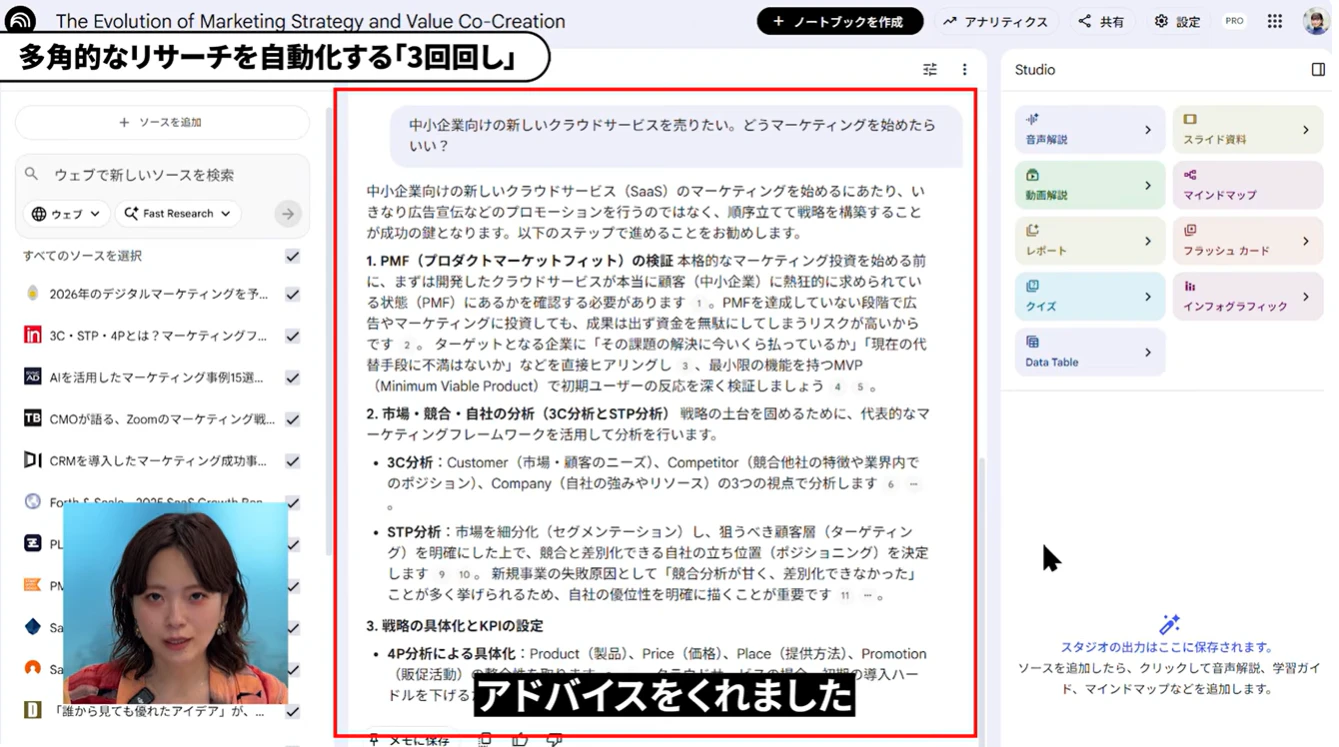Open citation 1 in PMF paragraph
This screenshot has height=747, width=1339.
pos(700,303)
